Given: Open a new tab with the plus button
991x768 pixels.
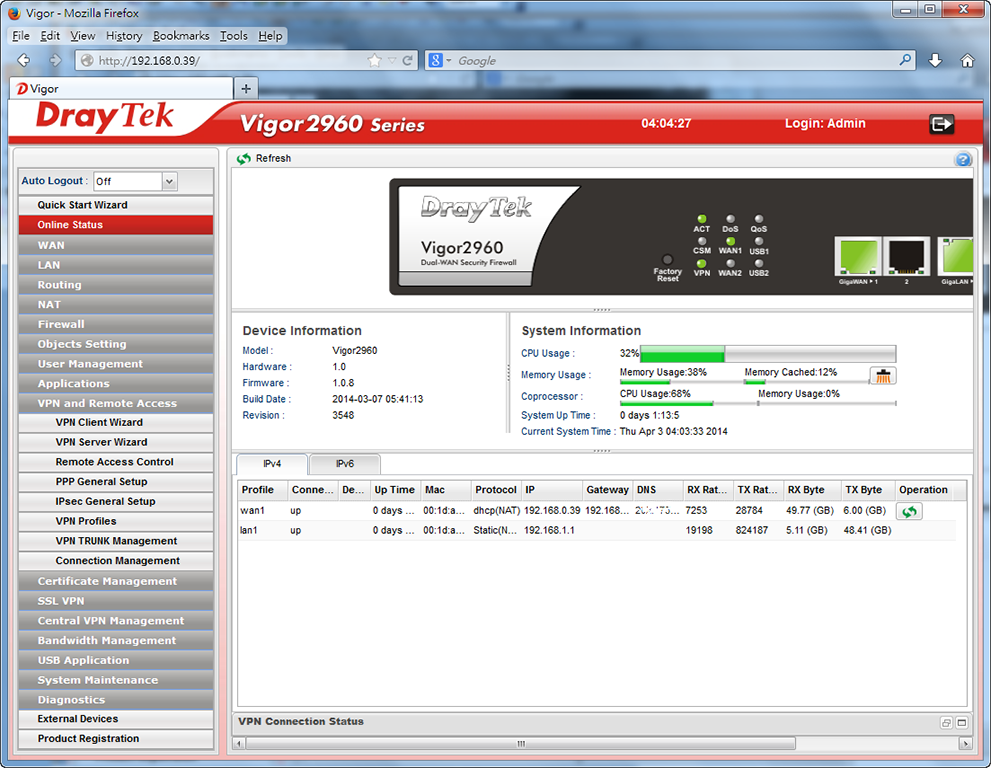Looking at the screenshot, I should click(x=246, y=88).
